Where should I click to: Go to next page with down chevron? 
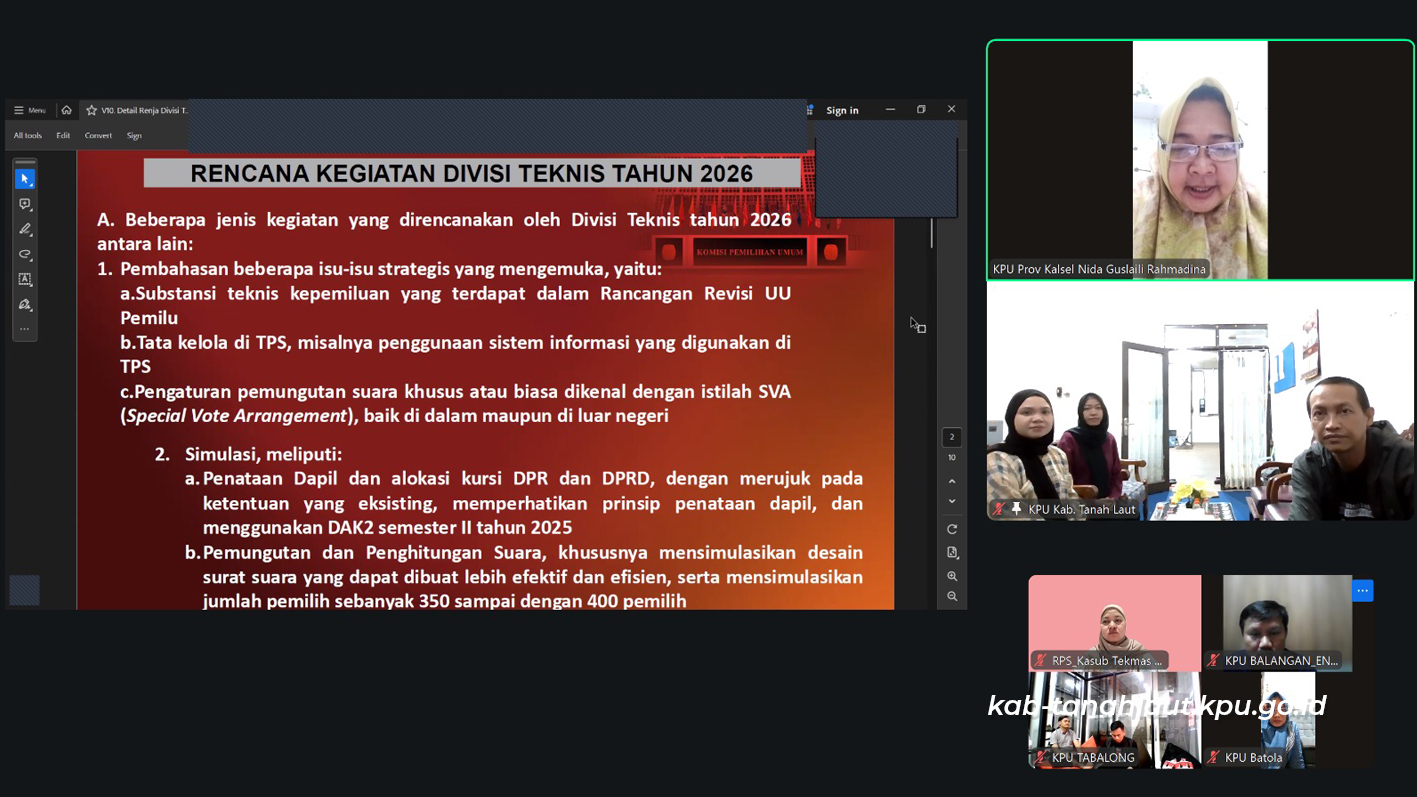(x=952, y=501)
